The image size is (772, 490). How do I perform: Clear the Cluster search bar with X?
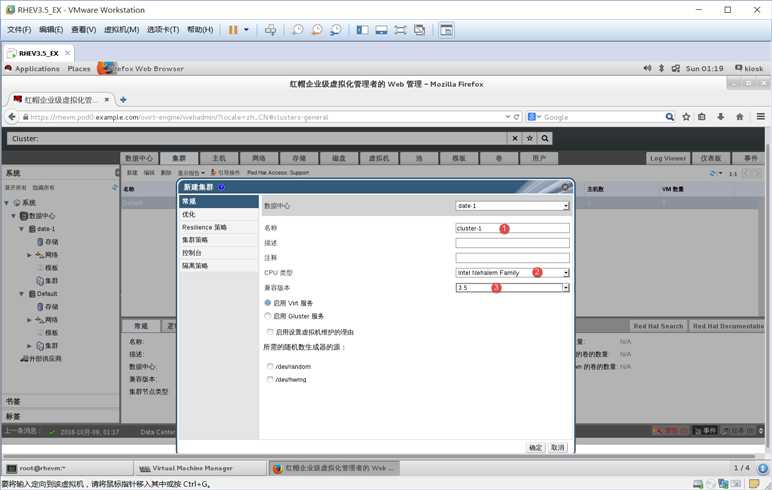[x=515, y=139]
